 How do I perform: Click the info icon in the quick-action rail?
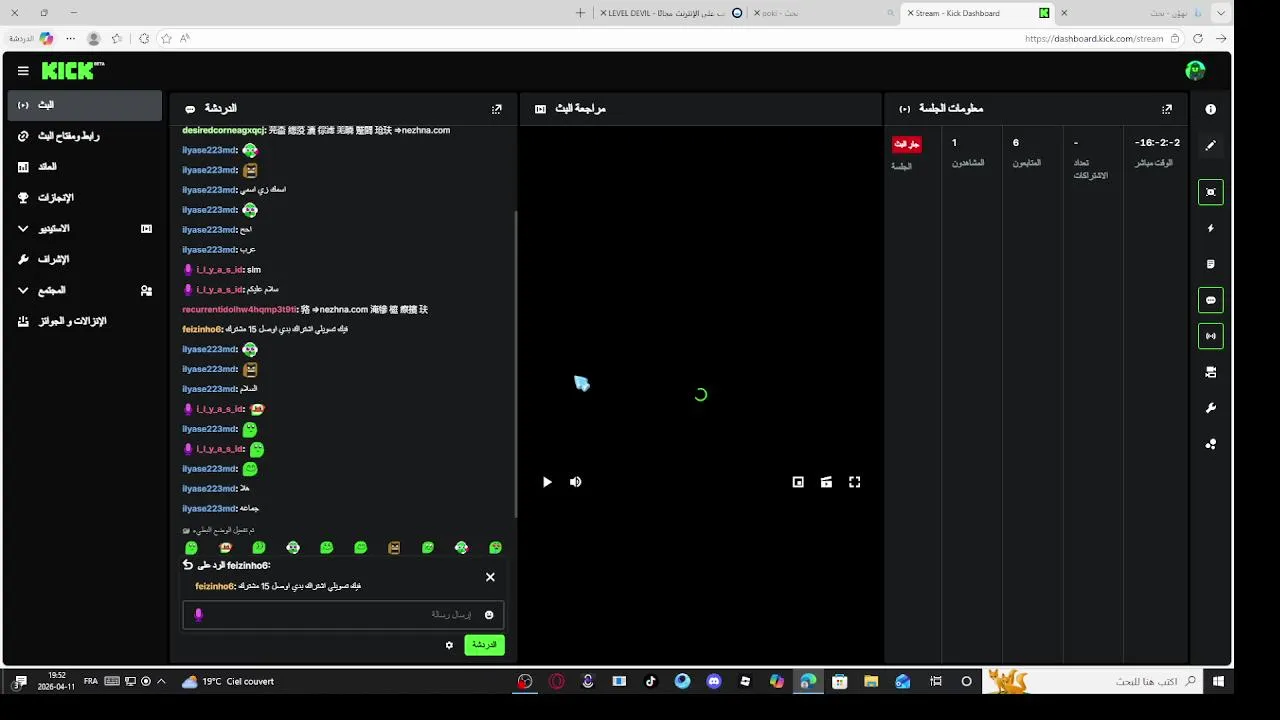tap(1211, 109)
